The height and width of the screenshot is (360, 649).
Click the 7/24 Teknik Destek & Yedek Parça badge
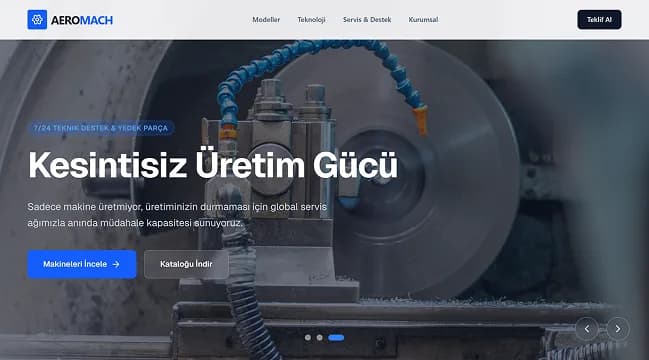click(101, 128)
